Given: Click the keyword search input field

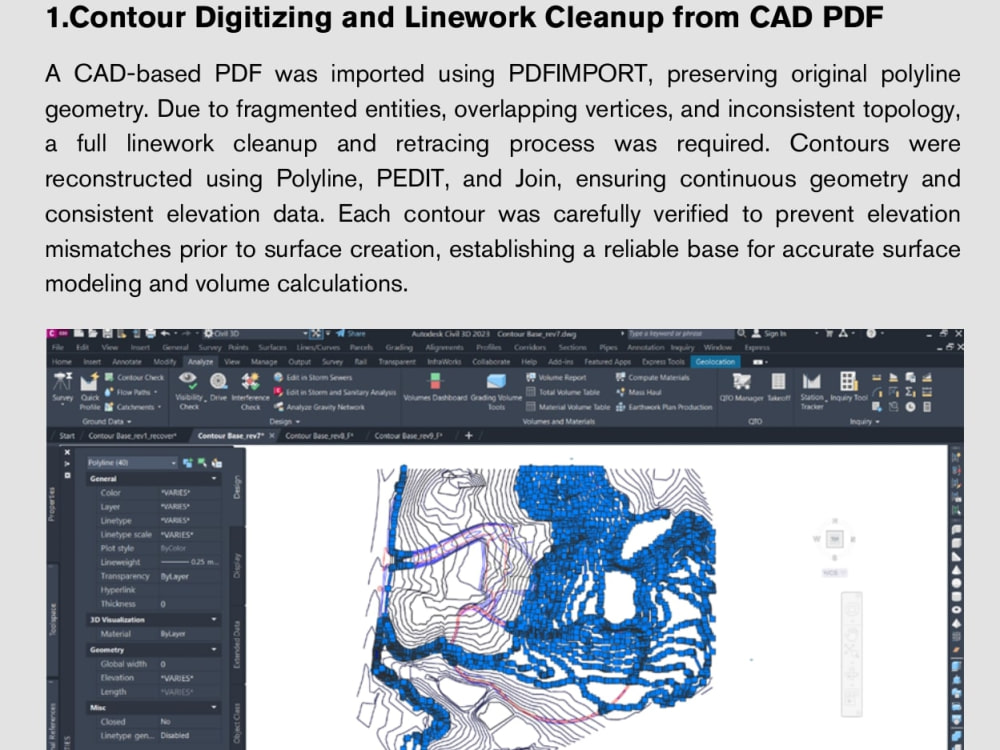Looking at the screenshot, I should (x=680, y=334).
